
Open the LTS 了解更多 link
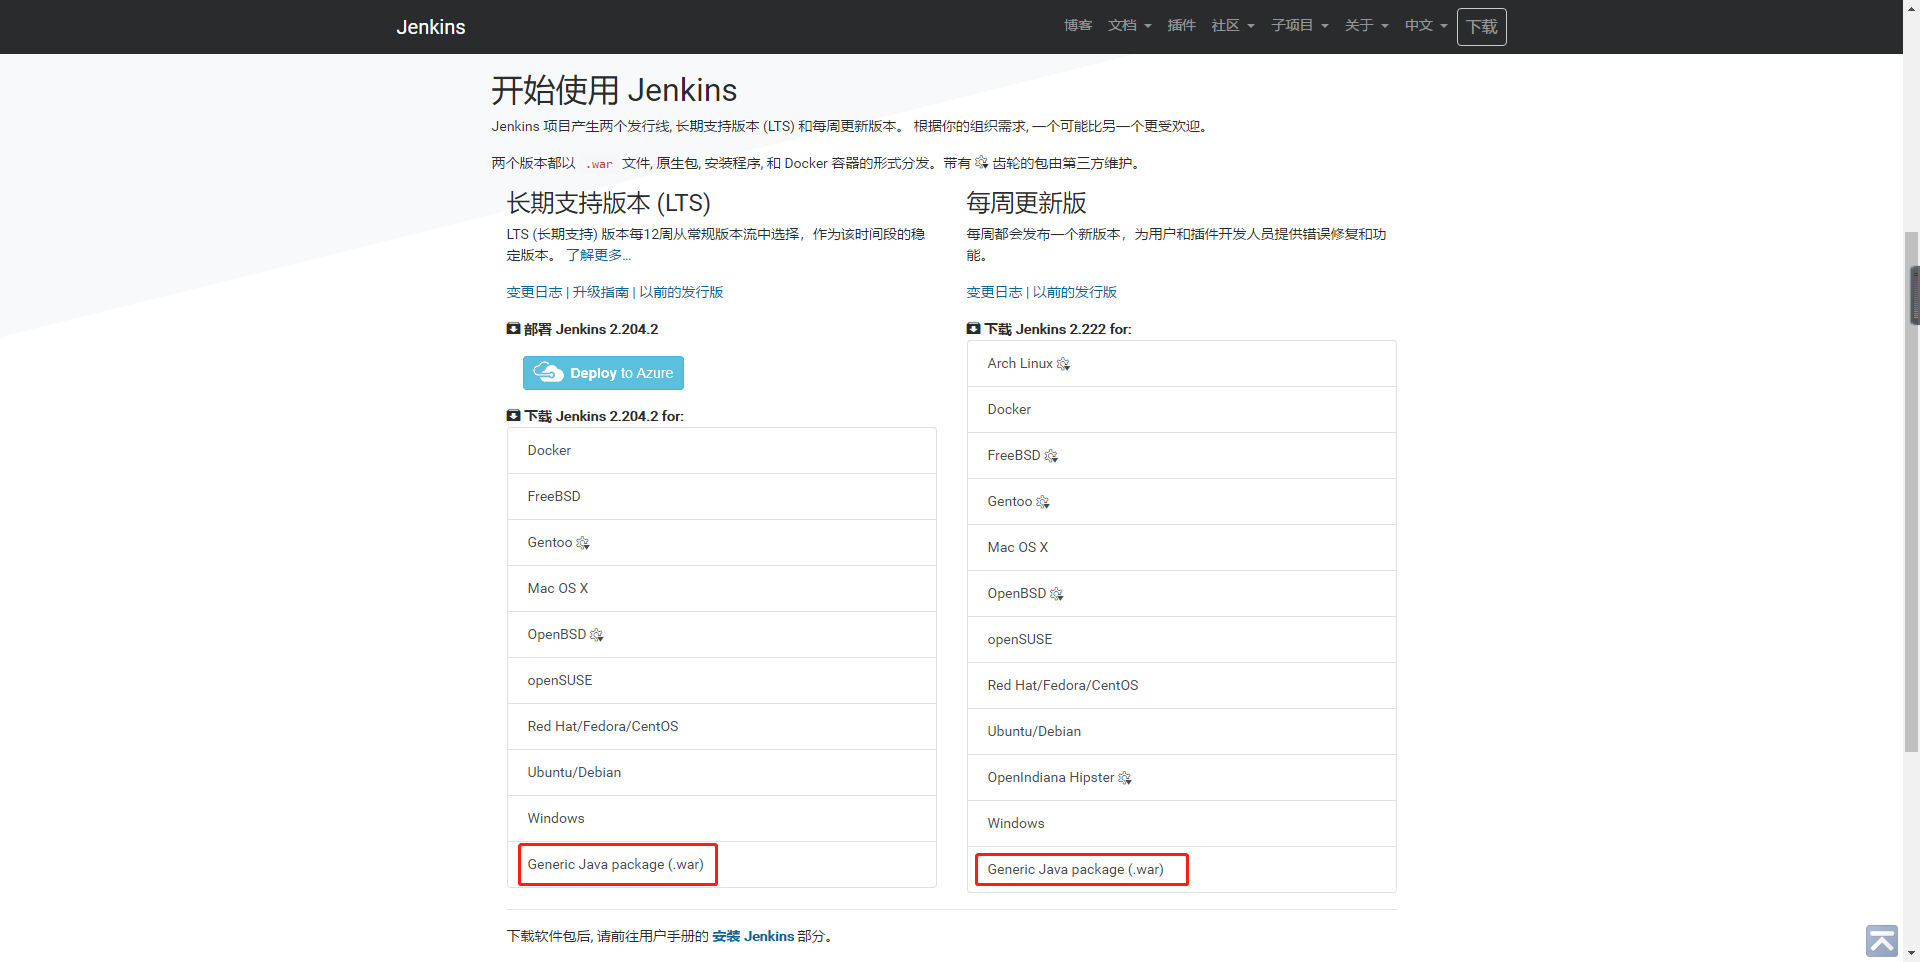point(598,255)
